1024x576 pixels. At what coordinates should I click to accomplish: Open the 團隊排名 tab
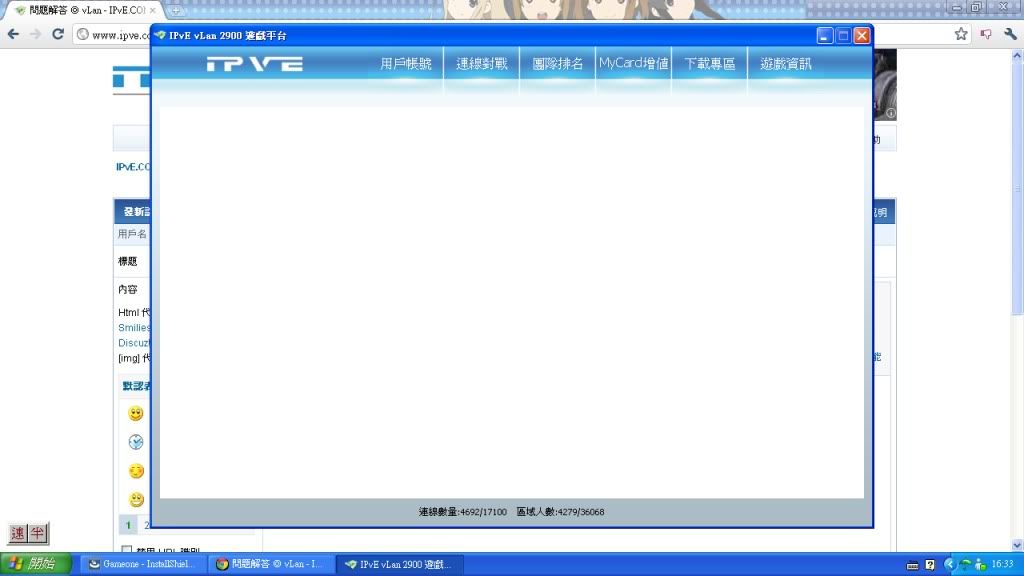pyautogui.click(x=558, y=64)
